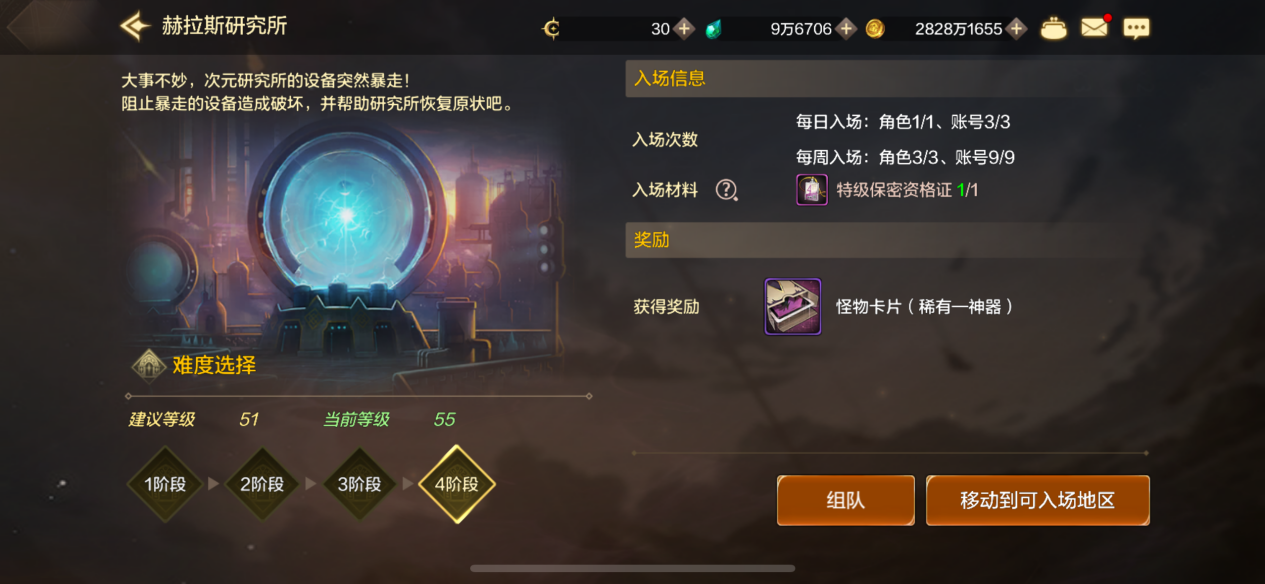Tap the 特级保密资格证 item icon
1265x584 pixels.
(x=812, y=190)
